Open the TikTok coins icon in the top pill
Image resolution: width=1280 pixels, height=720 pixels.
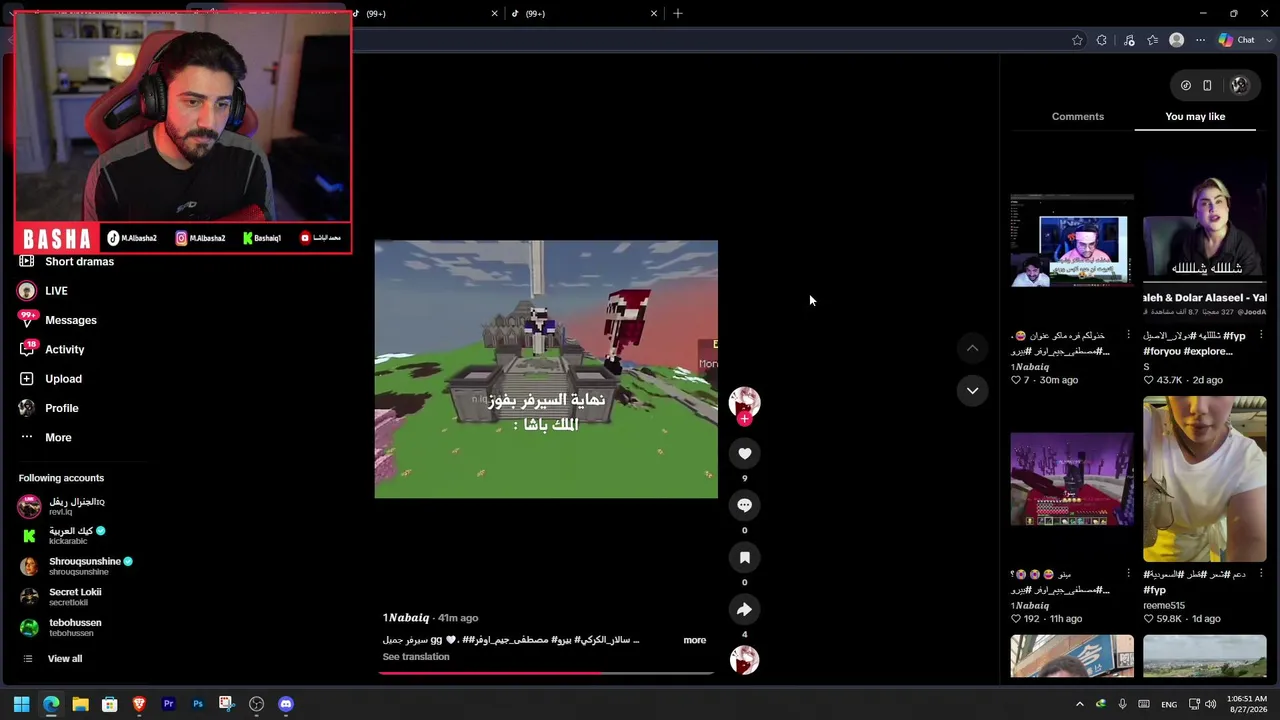pos(1186,86)
